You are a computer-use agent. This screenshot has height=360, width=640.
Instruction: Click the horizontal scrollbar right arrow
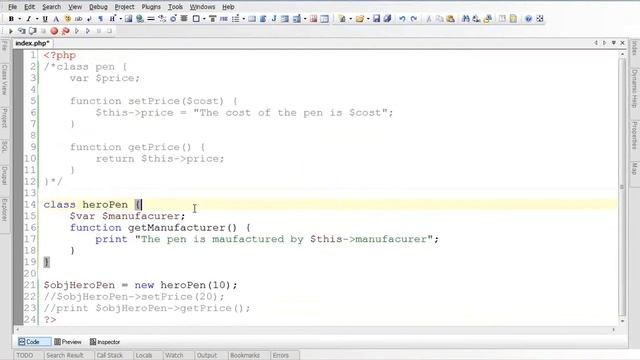coord(613,329)
